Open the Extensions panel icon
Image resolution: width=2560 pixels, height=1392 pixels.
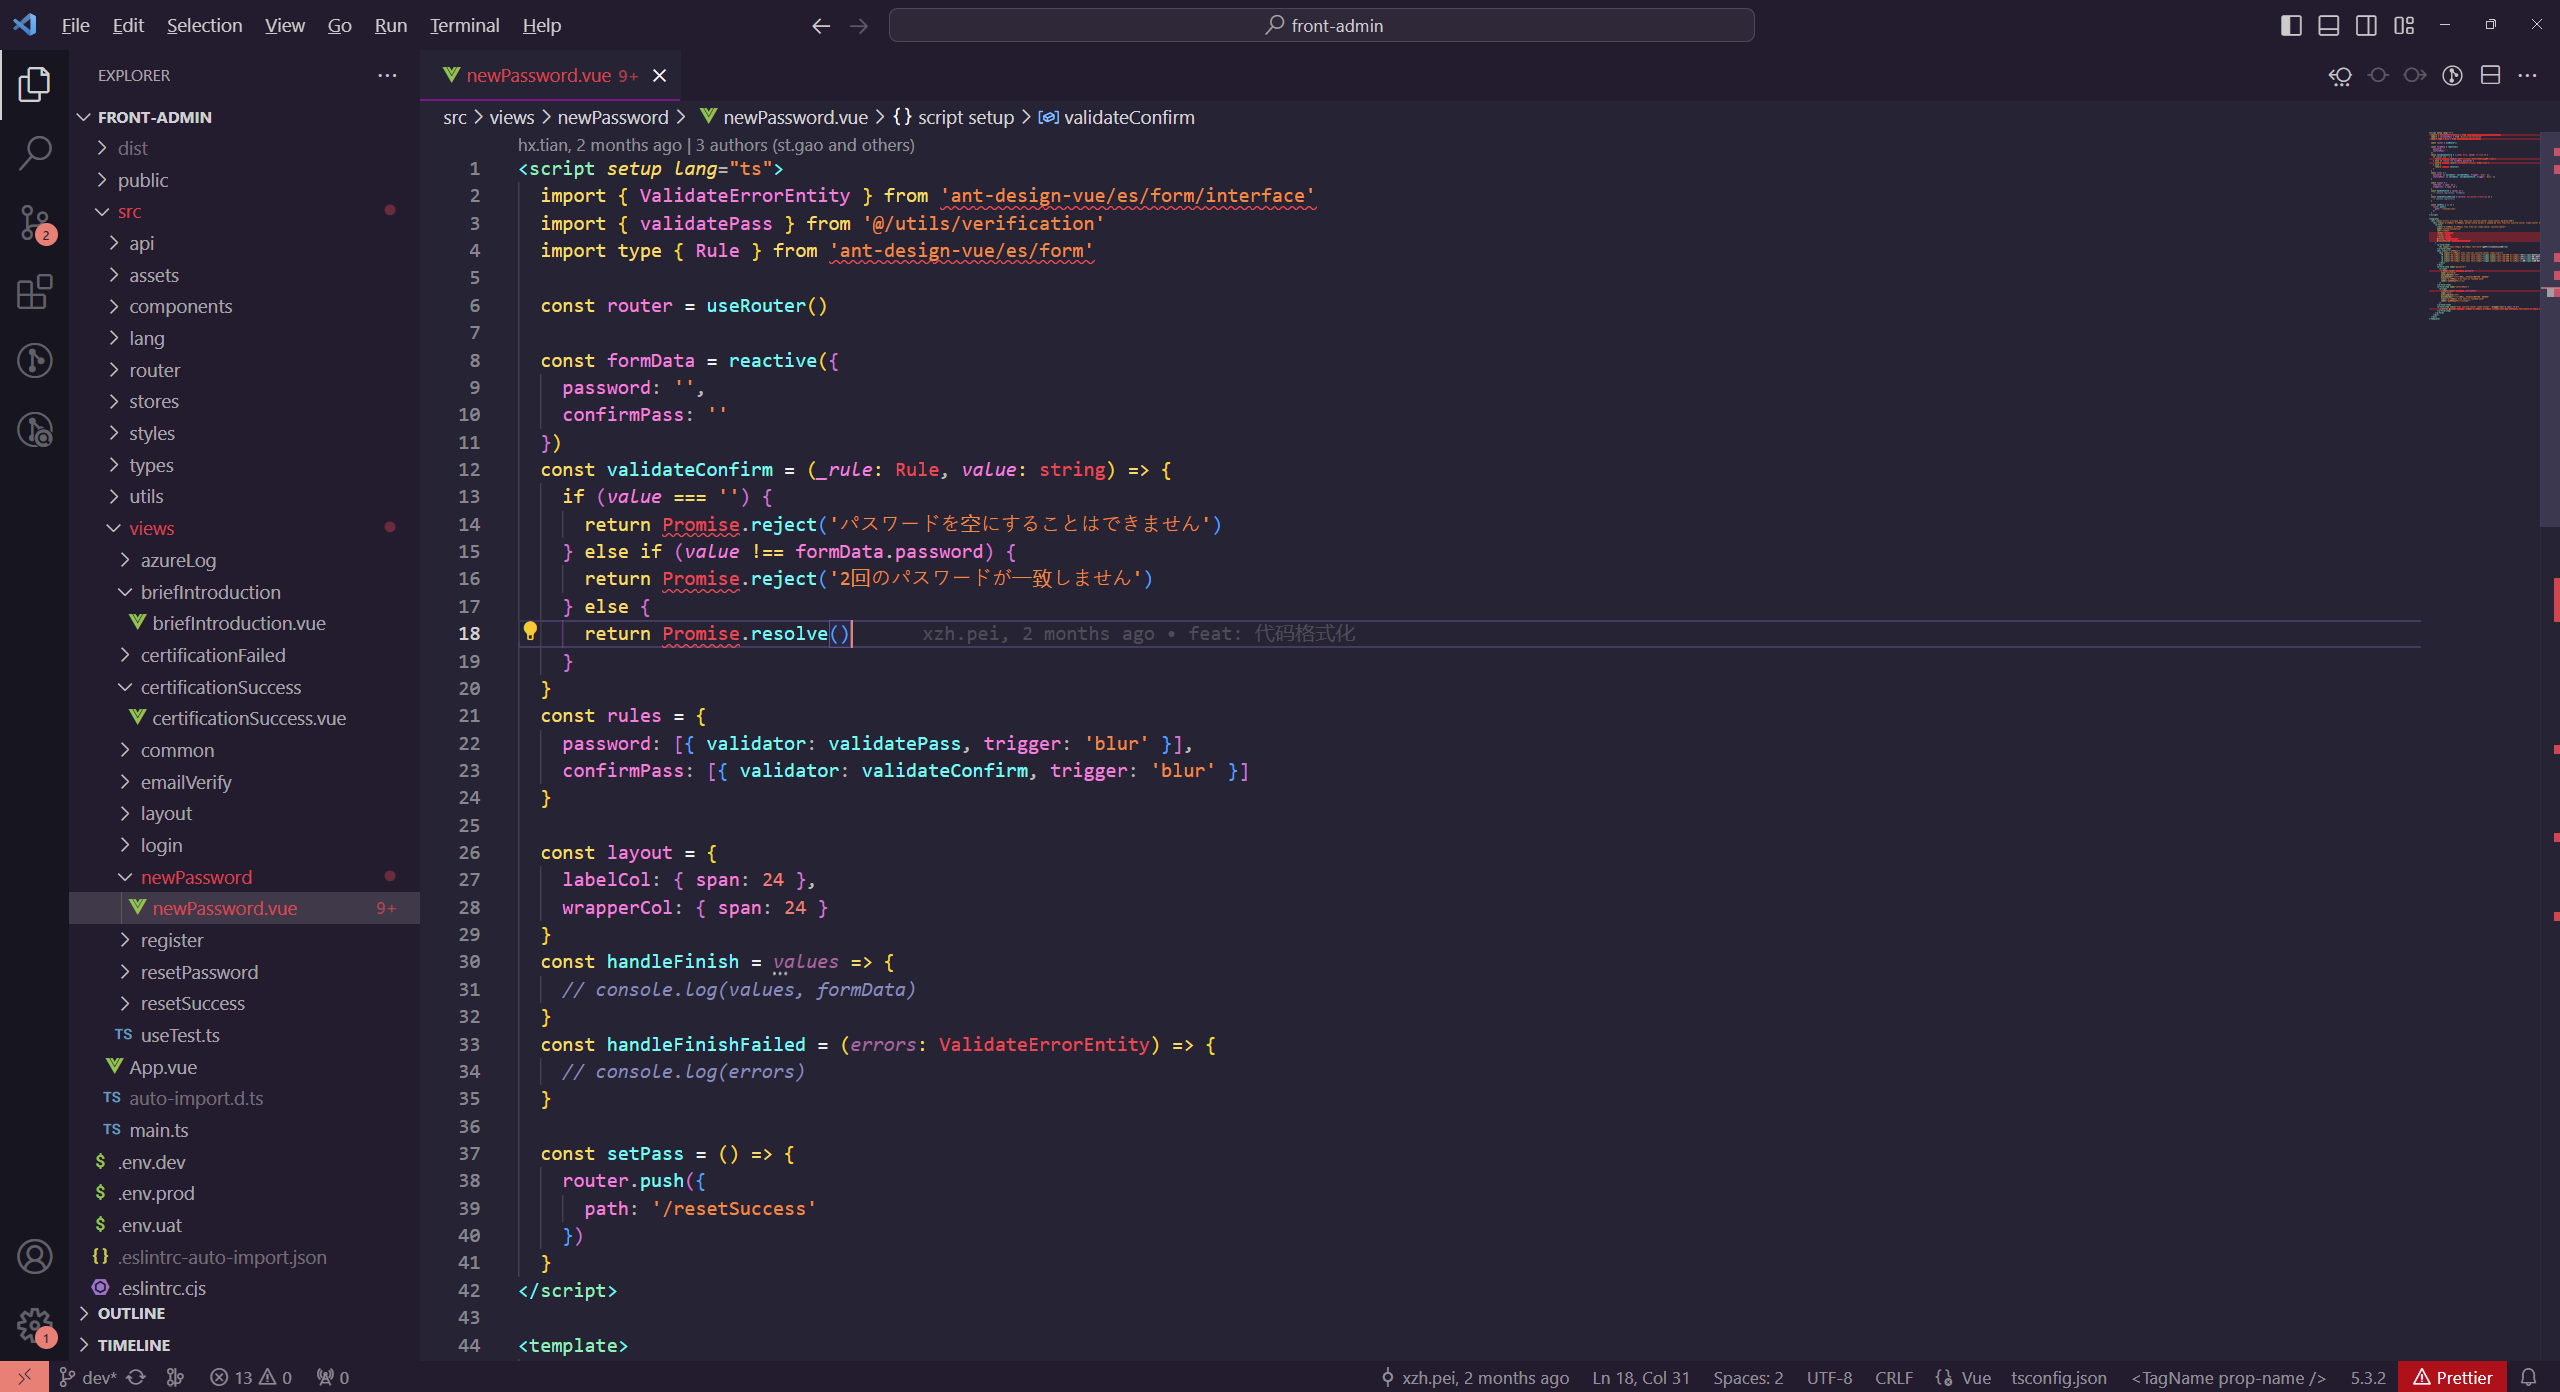tap(34, 291)
